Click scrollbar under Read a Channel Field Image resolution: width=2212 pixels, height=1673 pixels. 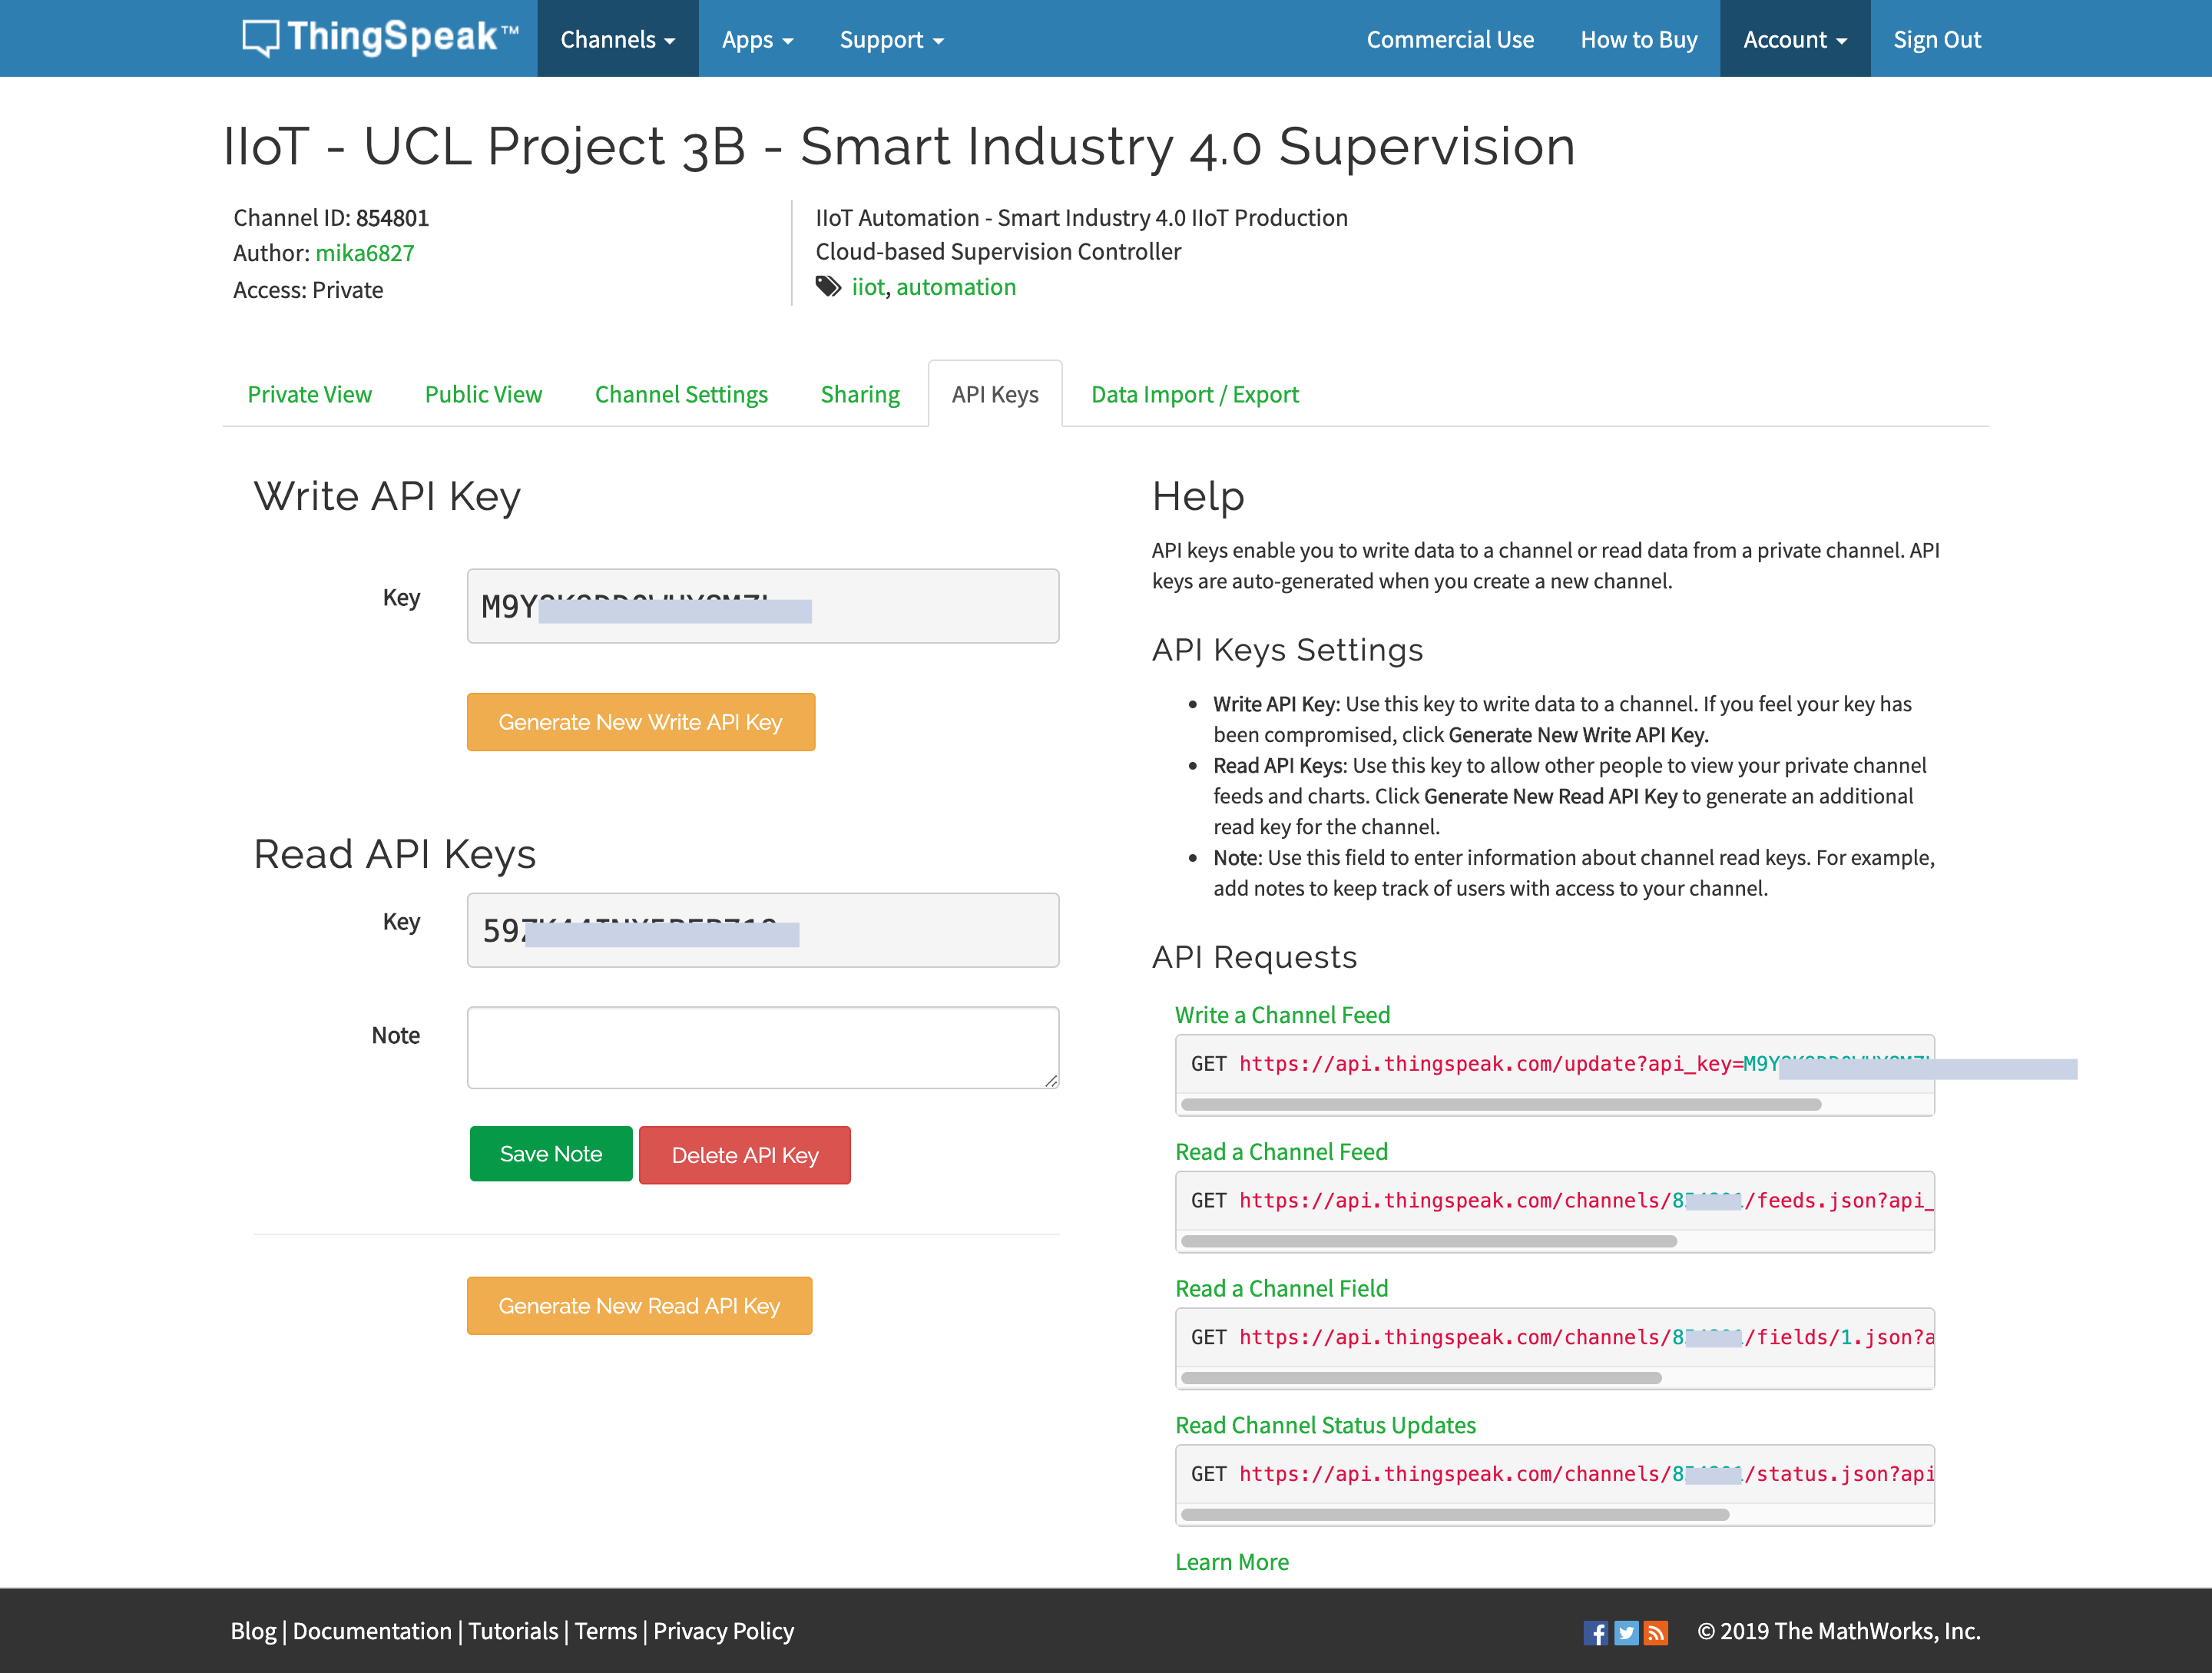[1421, 1379]
